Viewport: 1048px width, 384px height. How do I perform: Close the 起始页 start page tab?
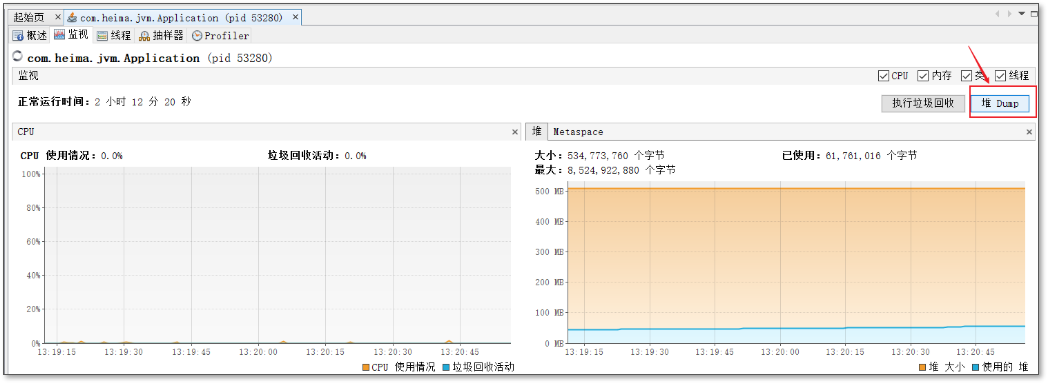coord(58,17)
